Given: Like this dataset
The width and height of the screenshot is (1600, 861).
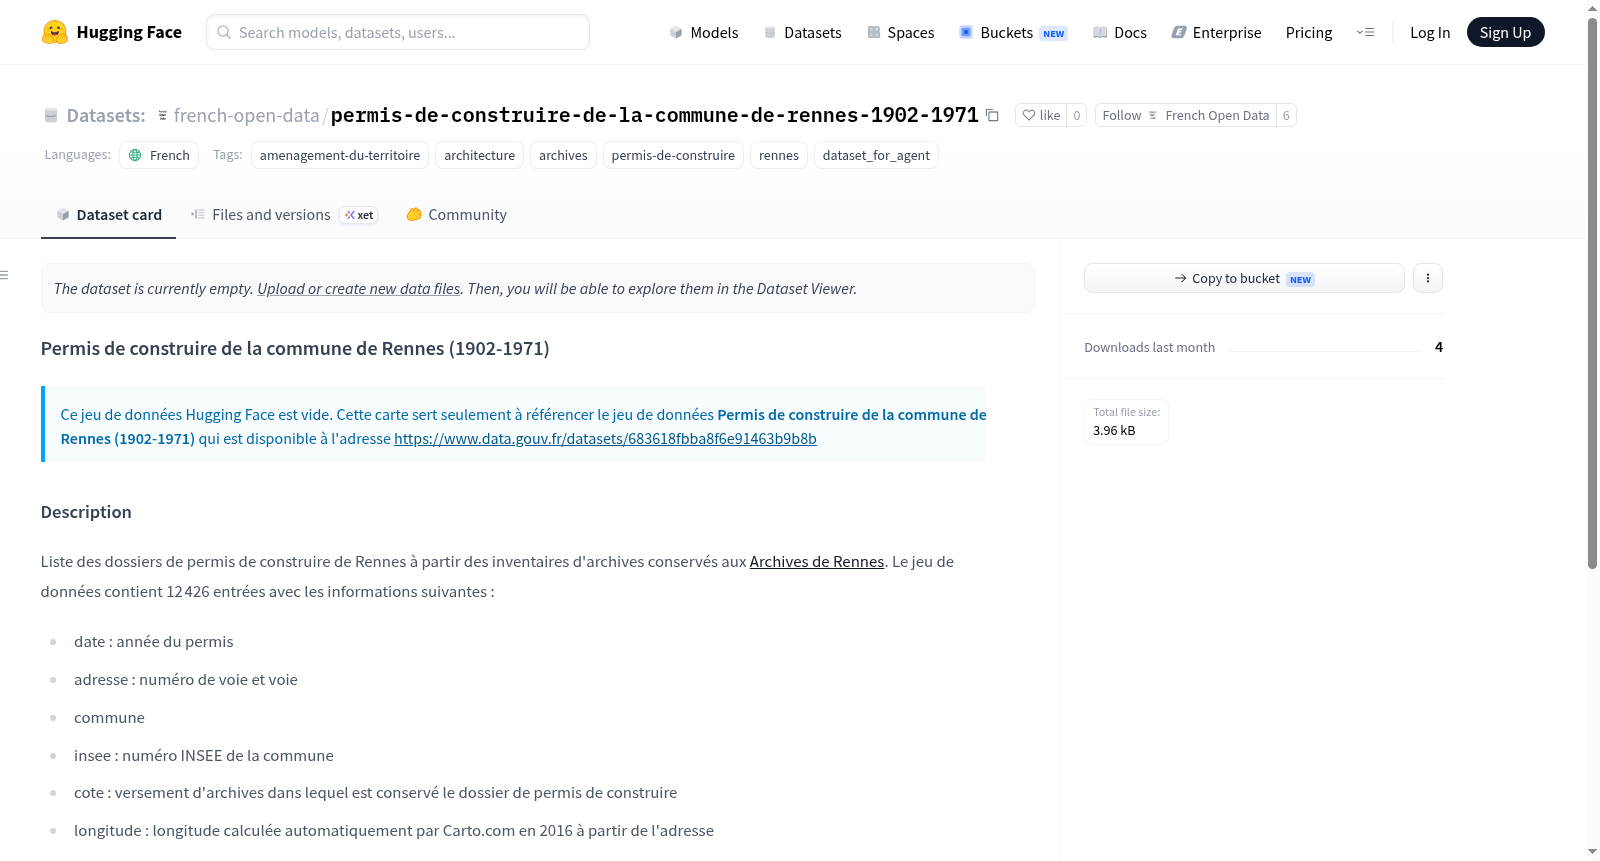Looking at the screenshot, I should [x=1041, y=115].
